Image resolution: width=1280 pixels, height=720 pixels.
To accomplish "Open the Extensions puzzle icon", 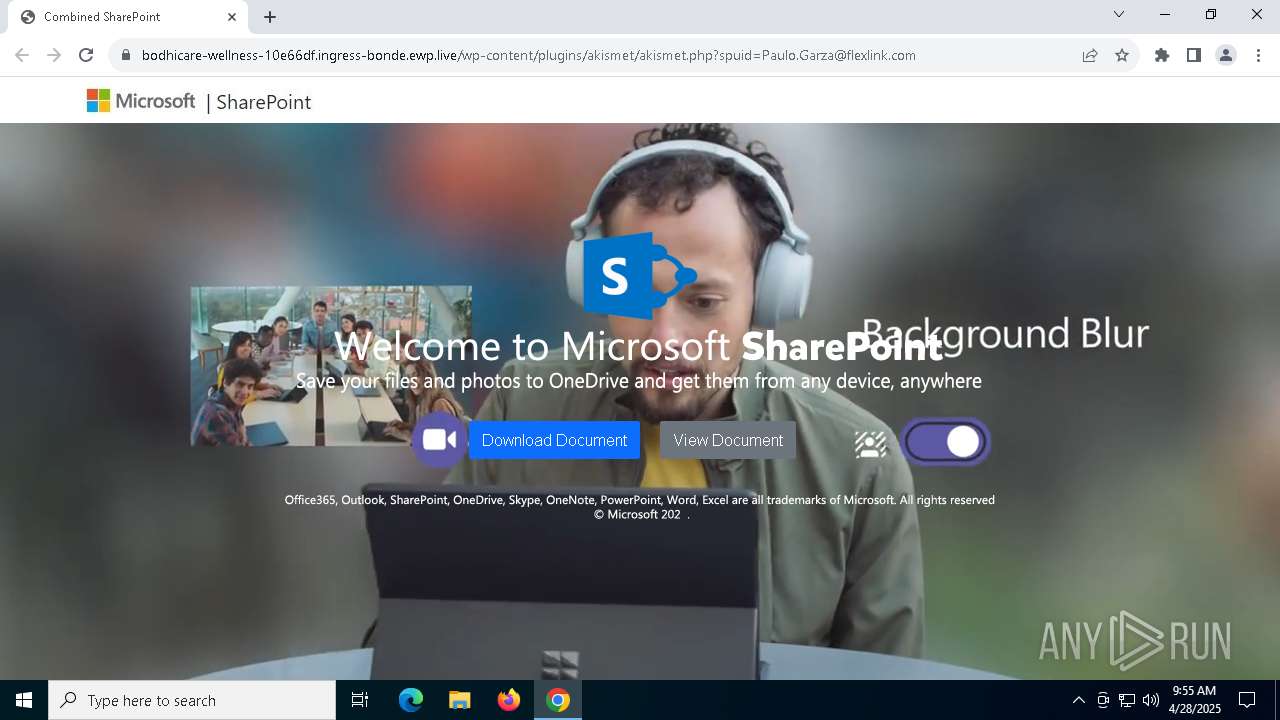I will click(x=1162, y=55).
